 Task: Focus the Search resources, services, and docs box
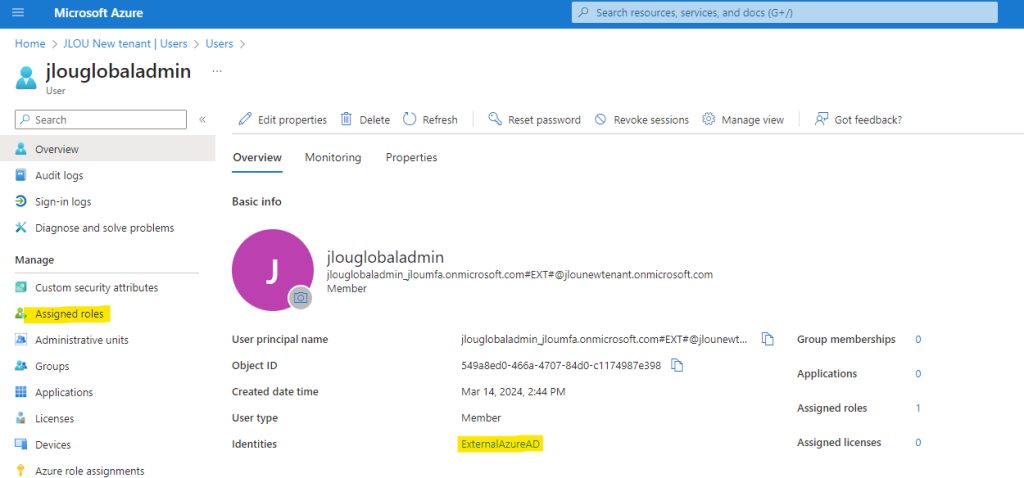tap(784, 12)
